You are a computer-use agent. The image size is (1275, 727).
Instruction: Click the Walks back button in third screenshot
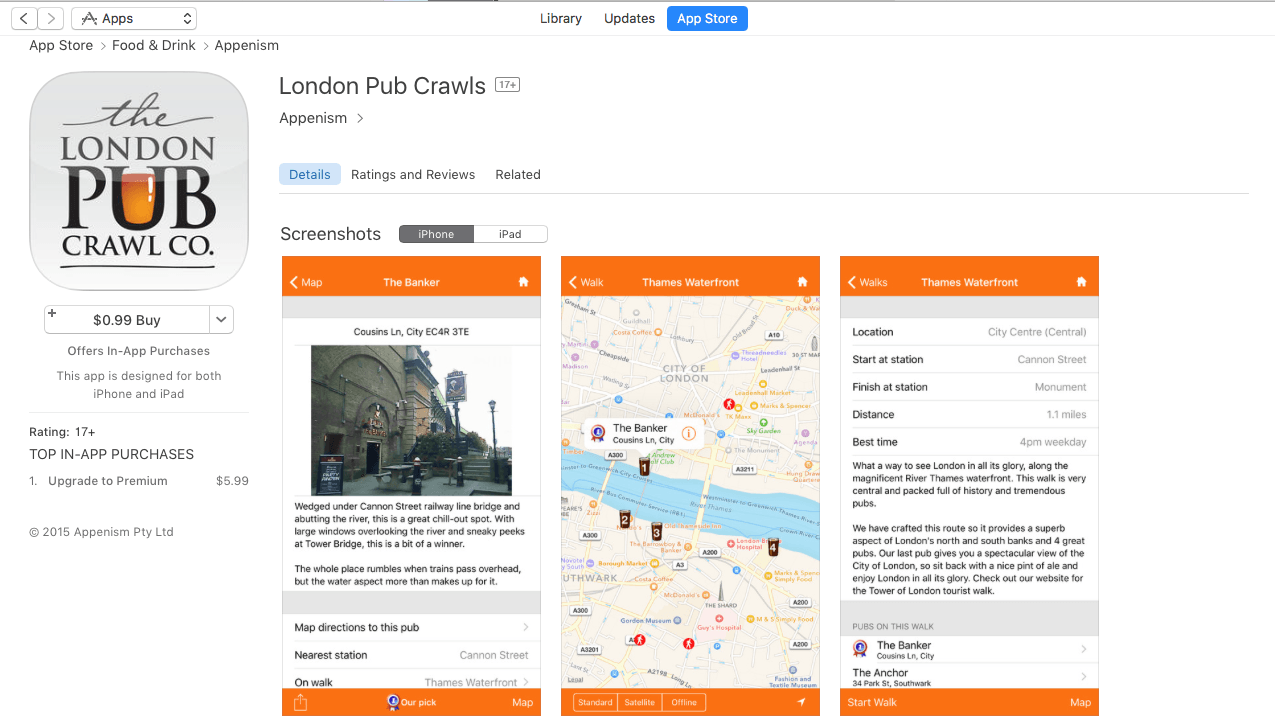[867, 282]
